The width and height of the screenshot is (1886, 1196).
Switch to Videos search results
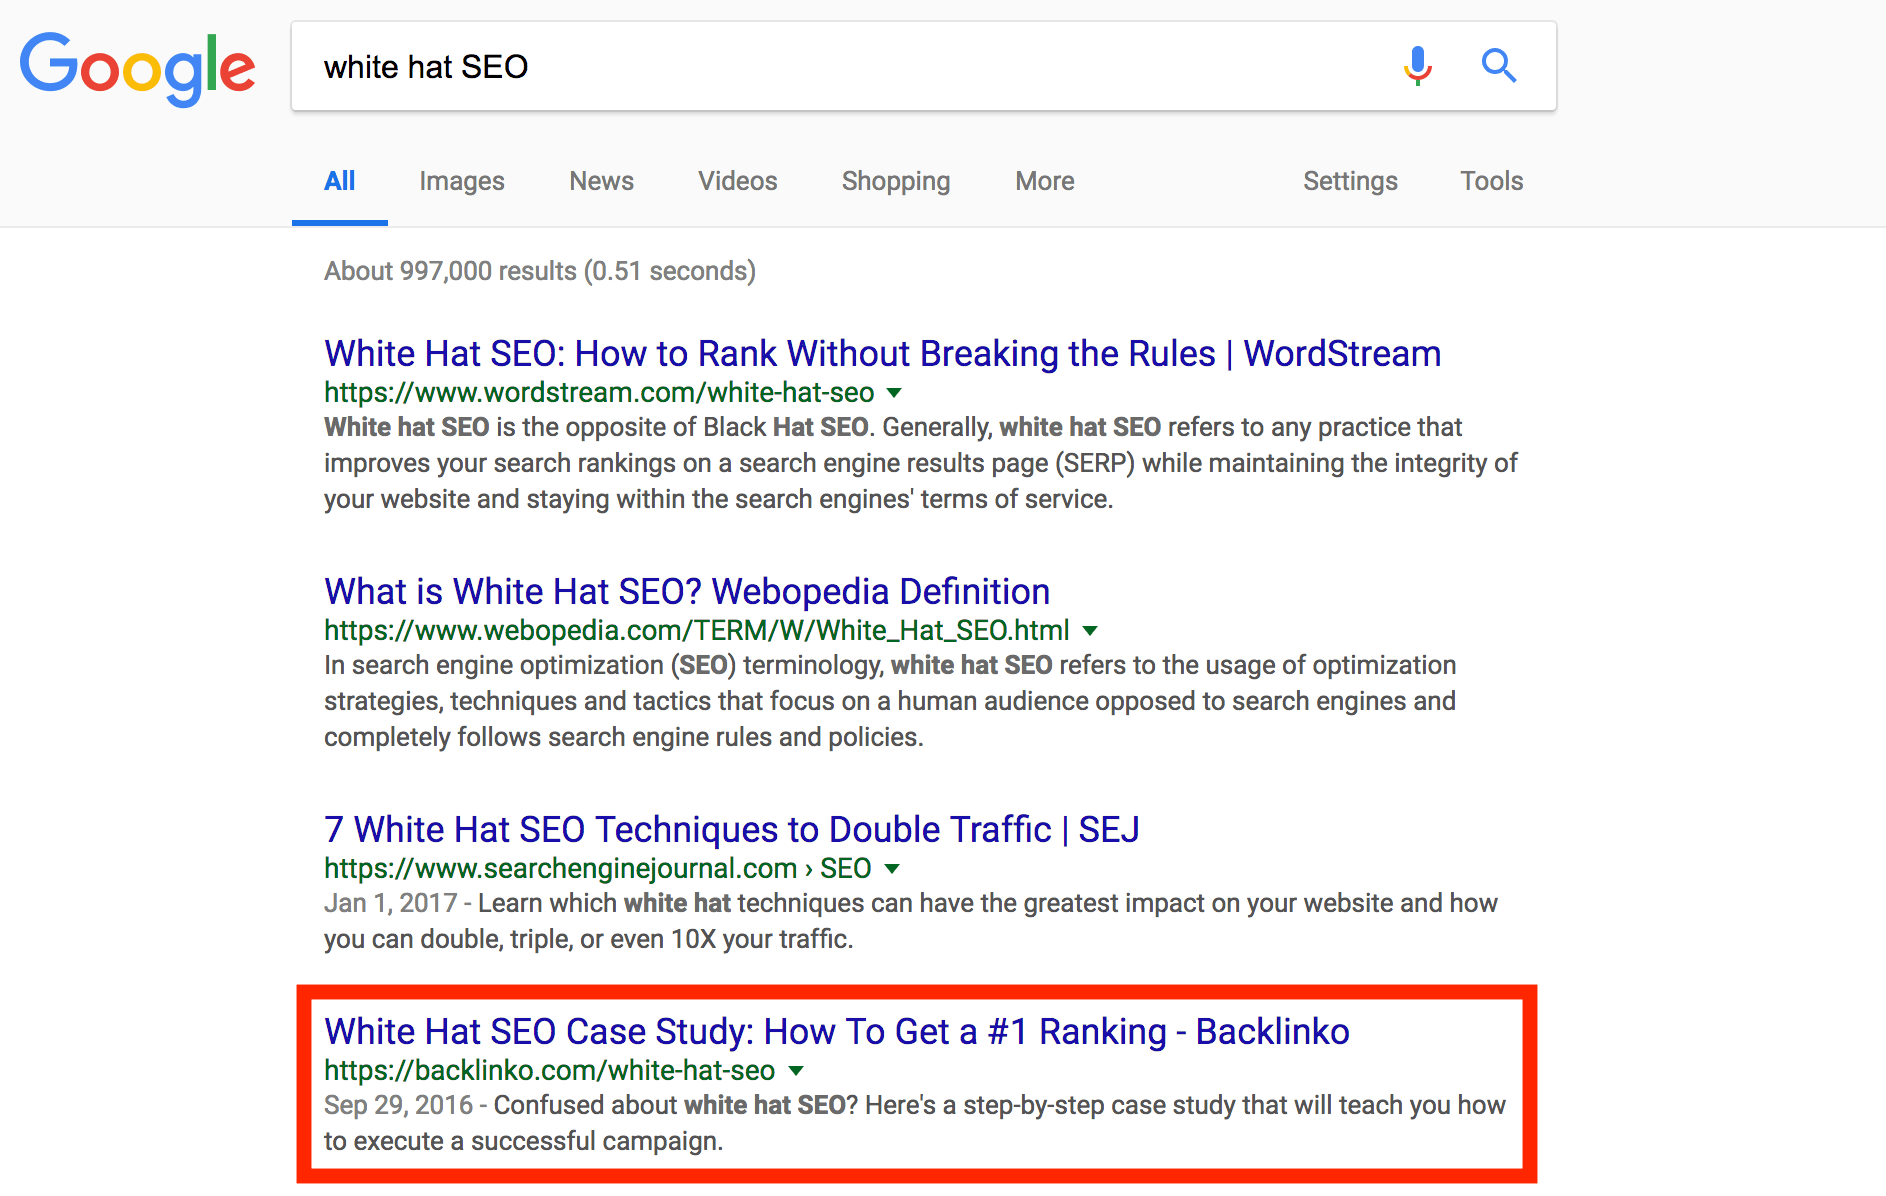pos(737,181)
